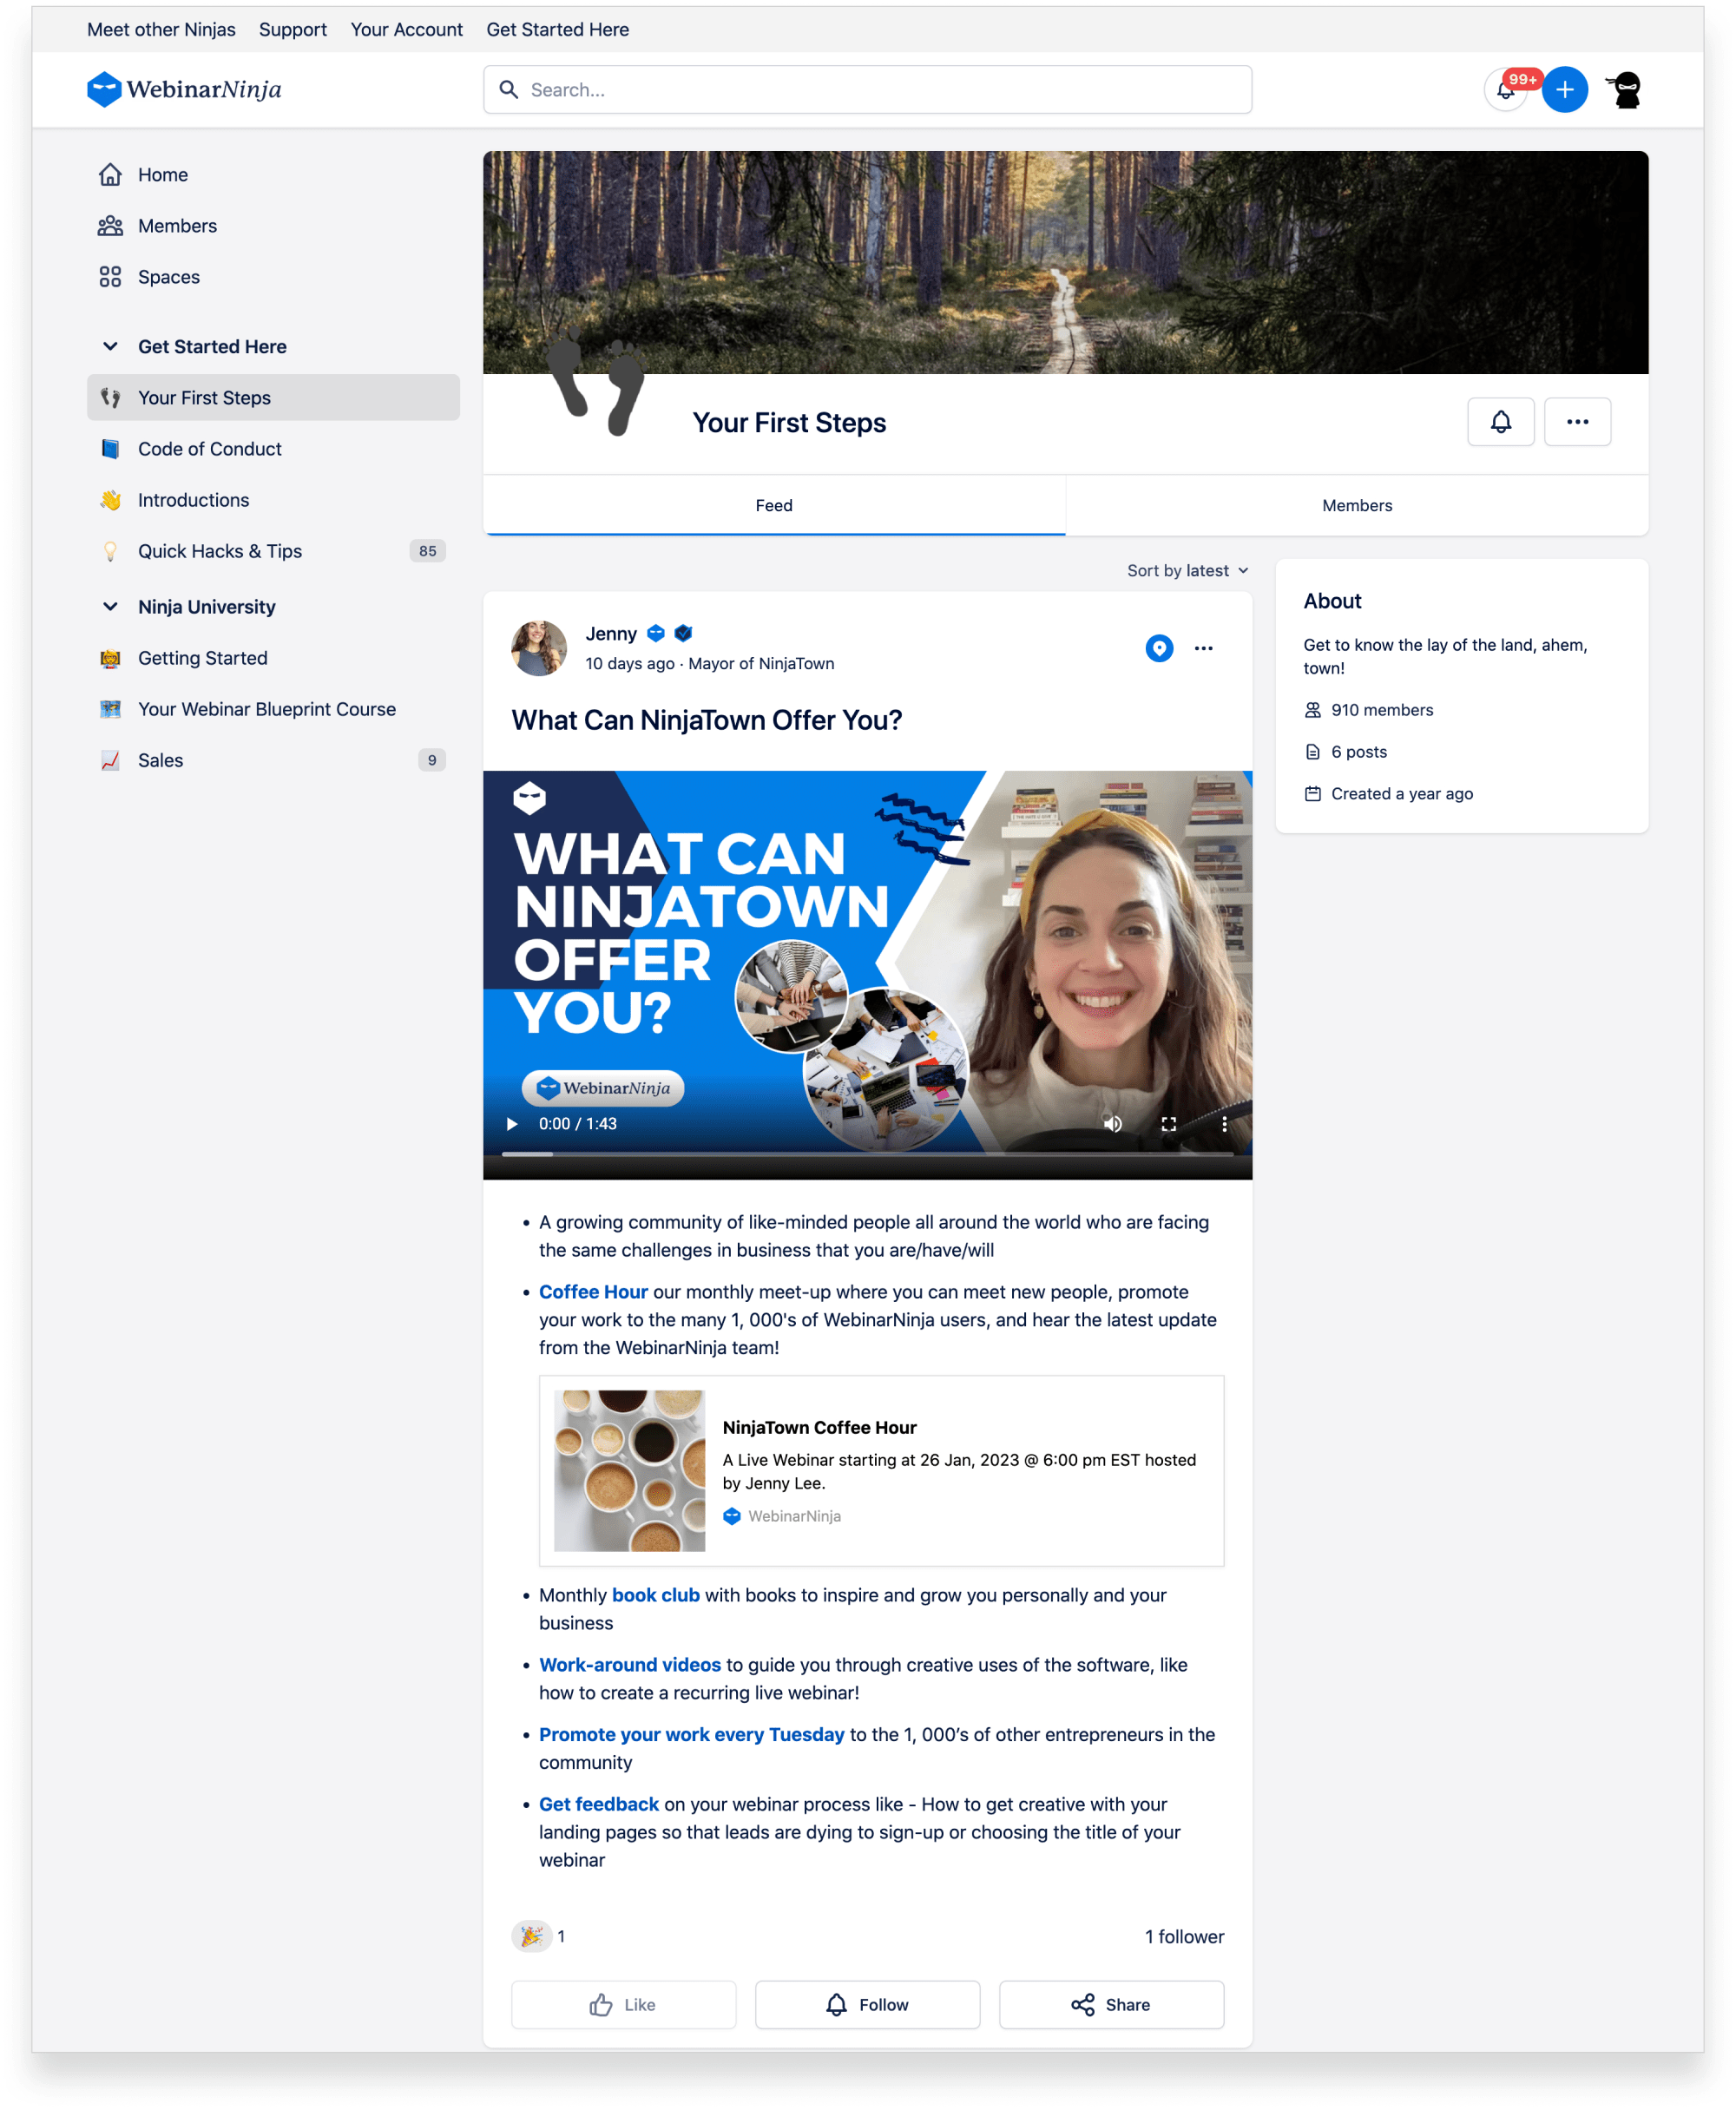This screenshot has width=1736, height=2110.
Task: Open the ninja avatar profile menu
Action: pyautogui.click(x=1626, y=90)
